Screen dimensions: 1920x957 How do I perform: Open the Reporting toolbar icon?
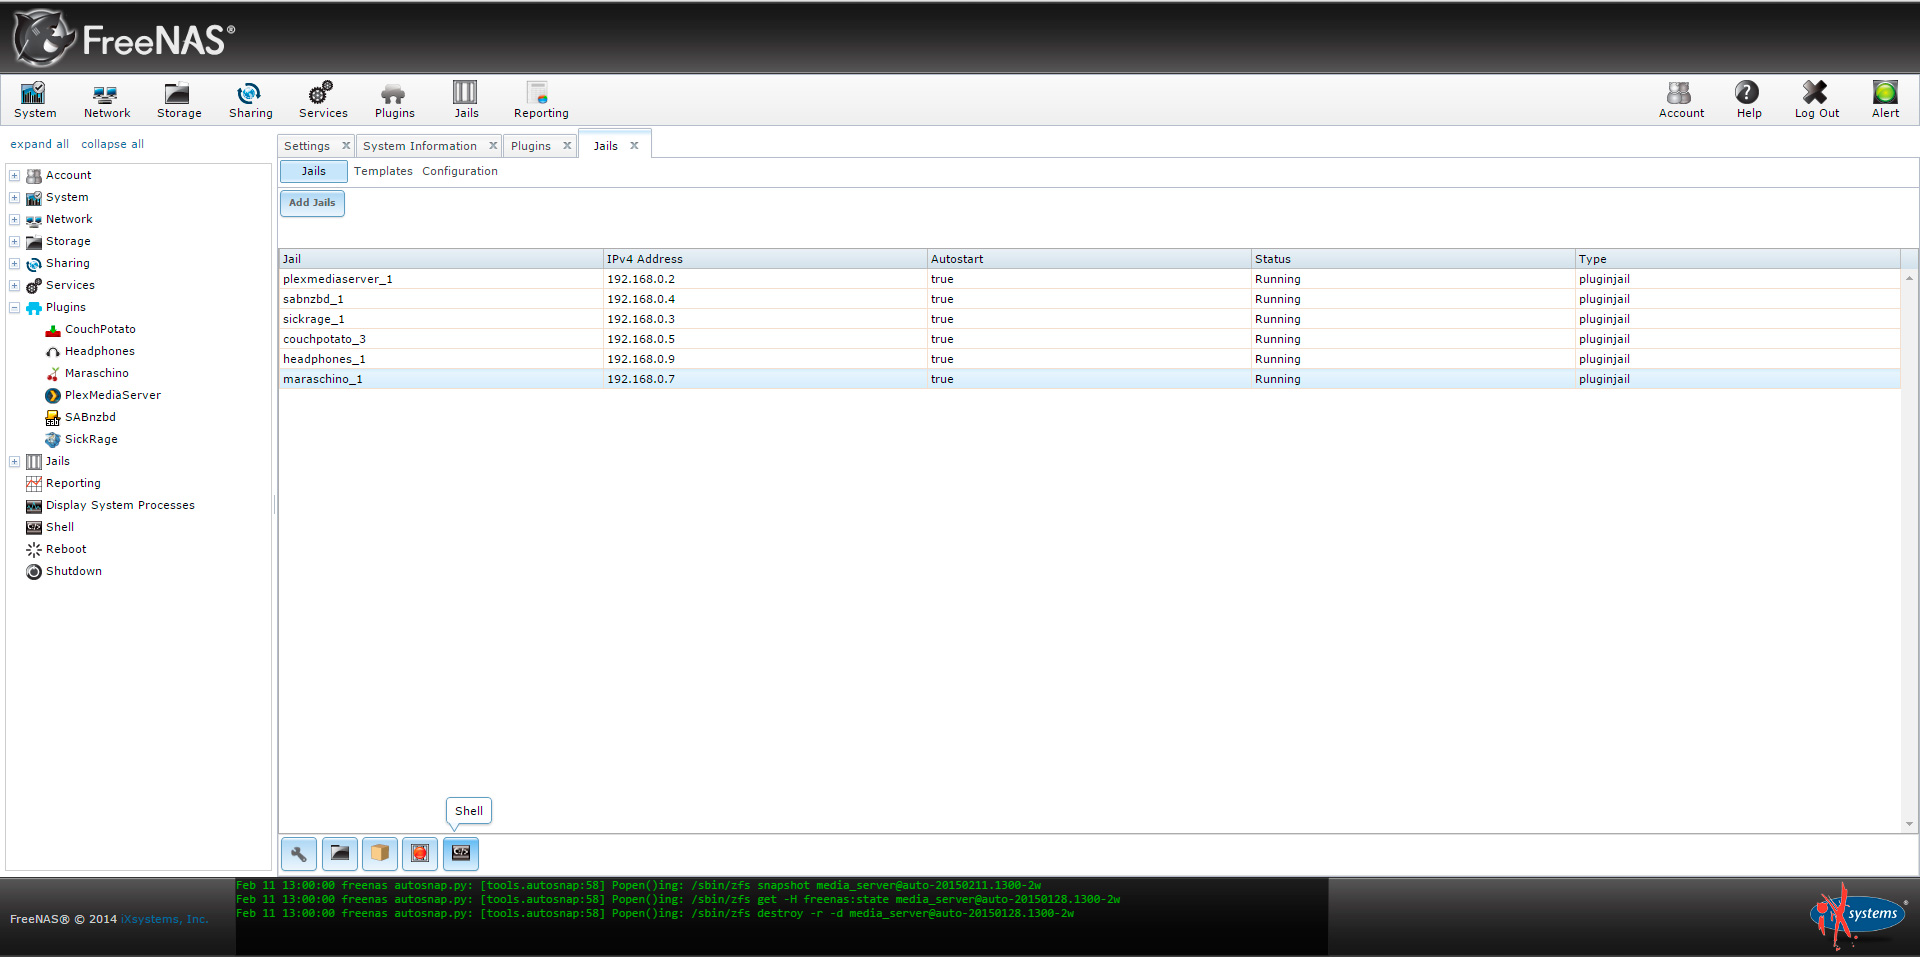[541, 100]
